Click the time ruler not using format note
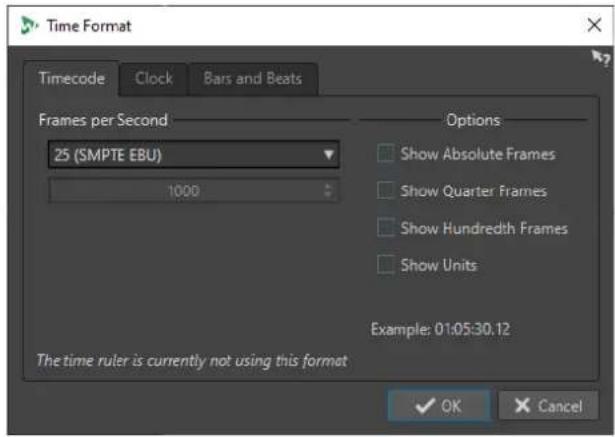The width and height of the screenshot is (615, 437). coord(192,361)
